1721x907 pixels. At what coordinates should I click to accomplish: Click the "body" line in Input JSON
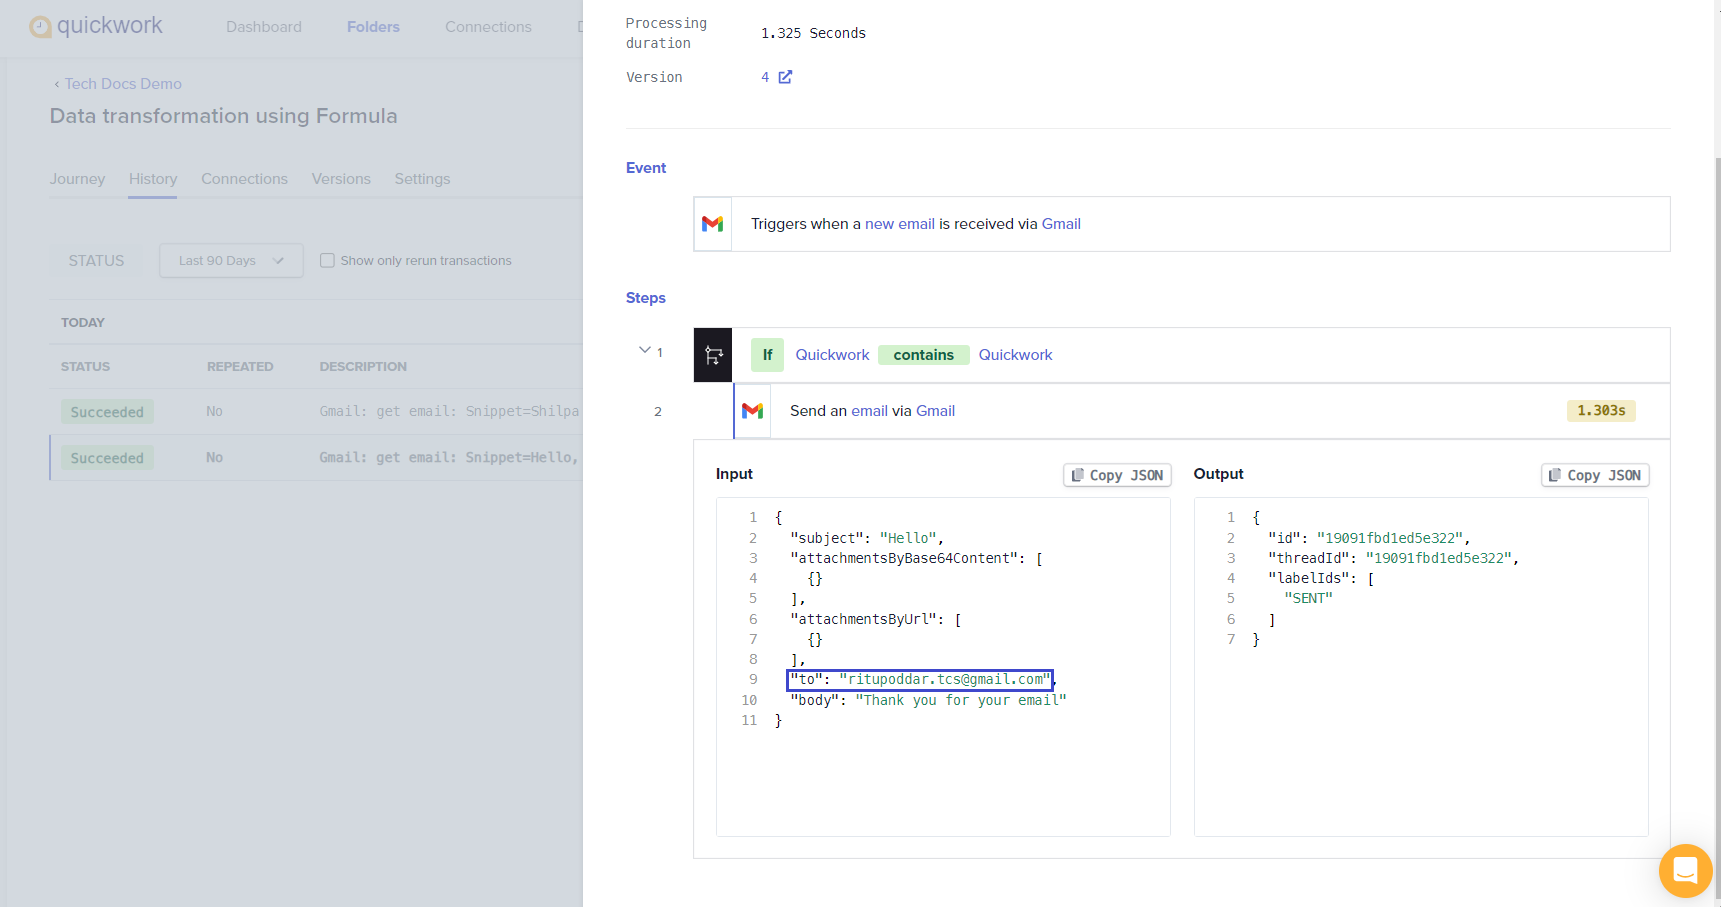point(928,700)
